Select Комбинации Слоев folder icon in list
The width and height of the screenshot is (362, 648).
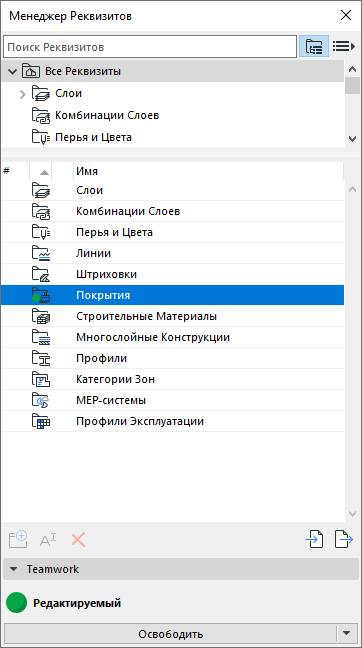coord(41,212)
